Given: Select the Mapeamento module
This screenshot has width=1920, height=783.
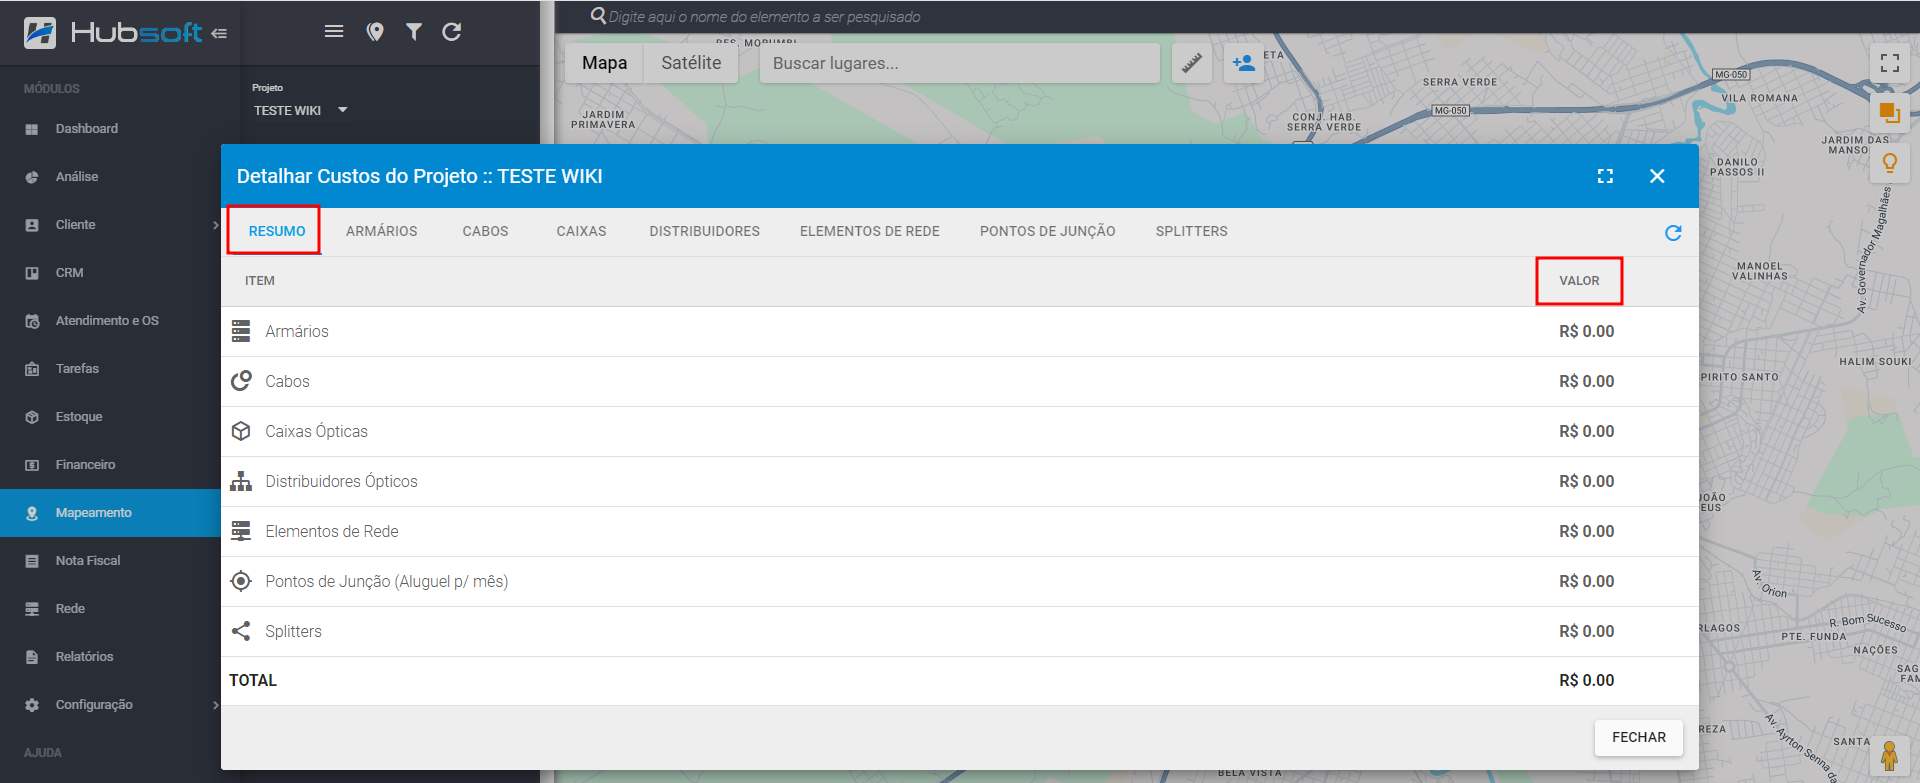Looking at the screenshot, I should tap(110, 513).
